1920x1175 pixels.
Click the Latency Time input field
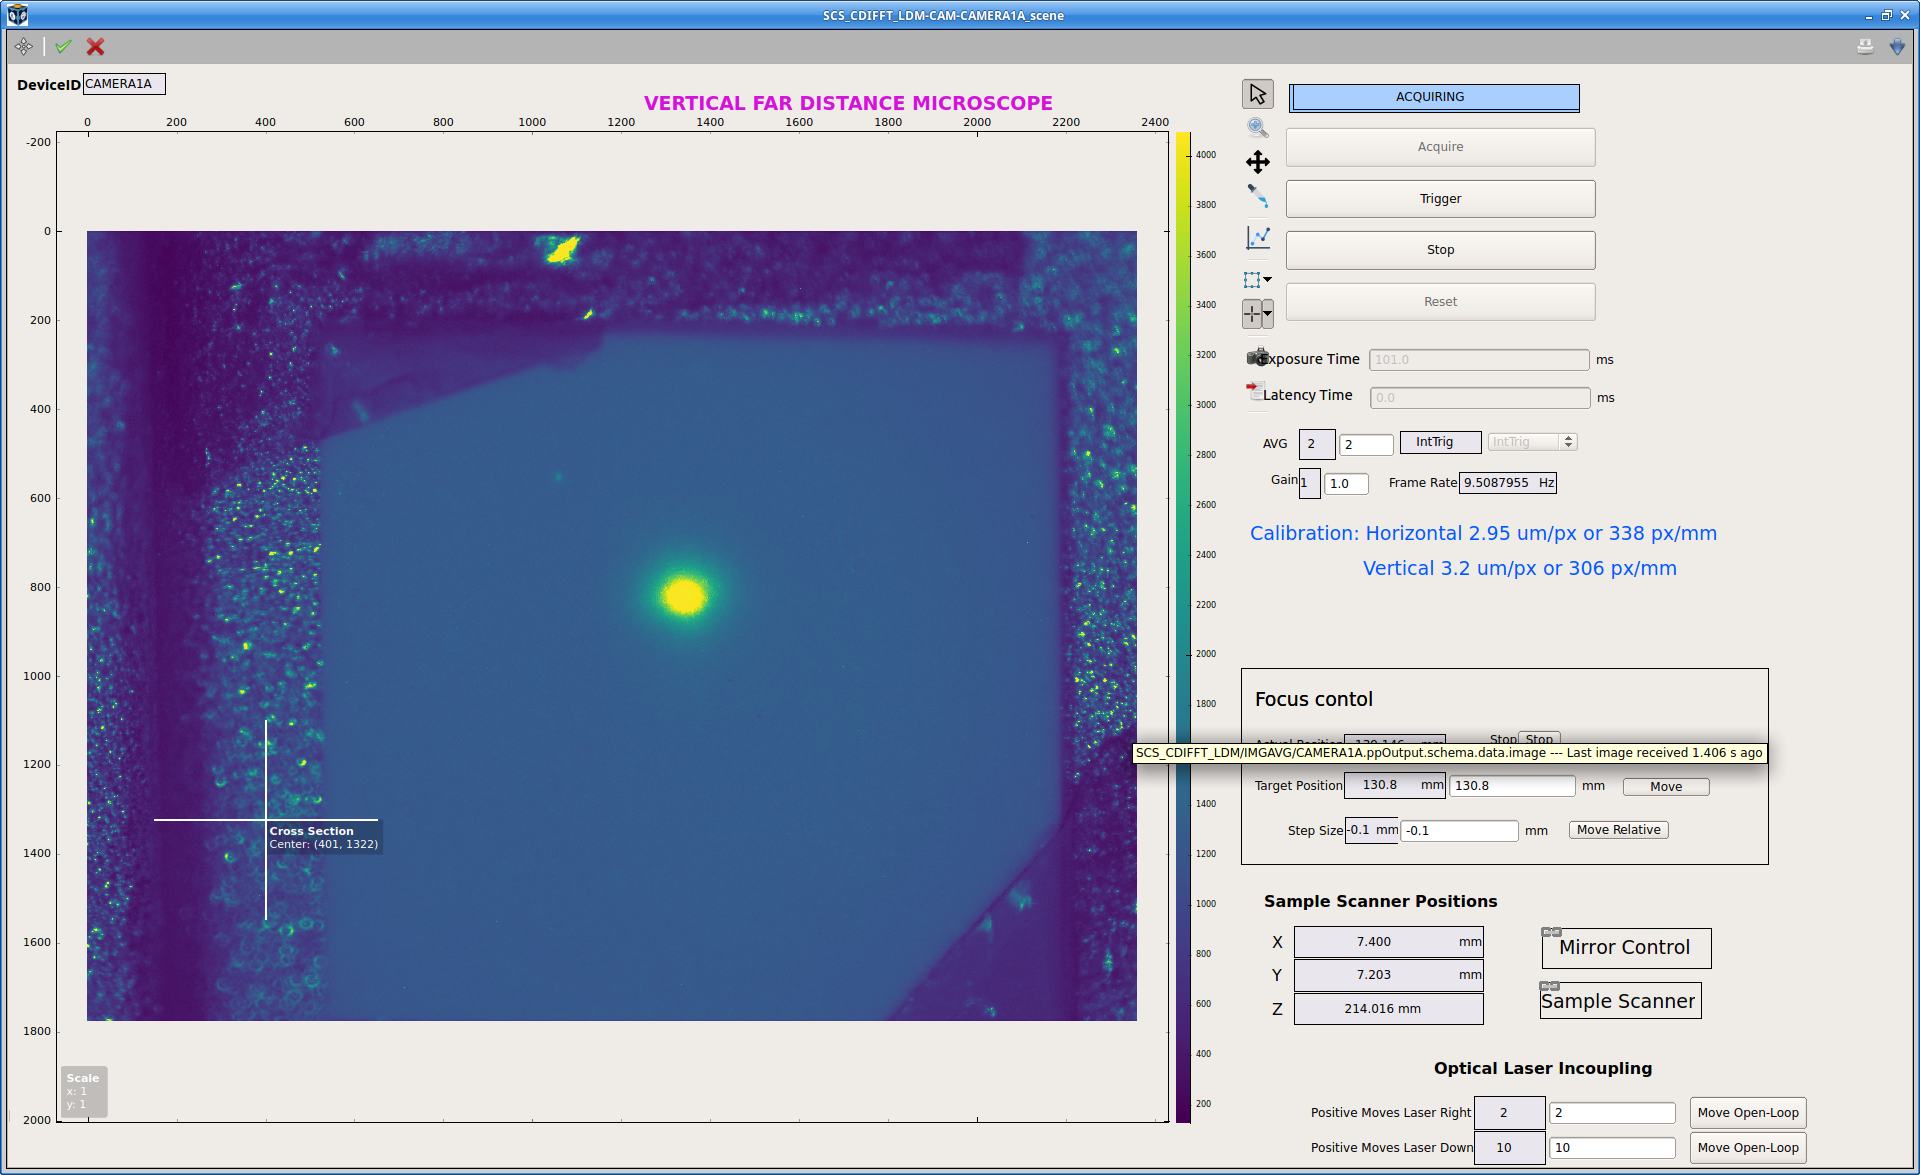coord(1480,398)
